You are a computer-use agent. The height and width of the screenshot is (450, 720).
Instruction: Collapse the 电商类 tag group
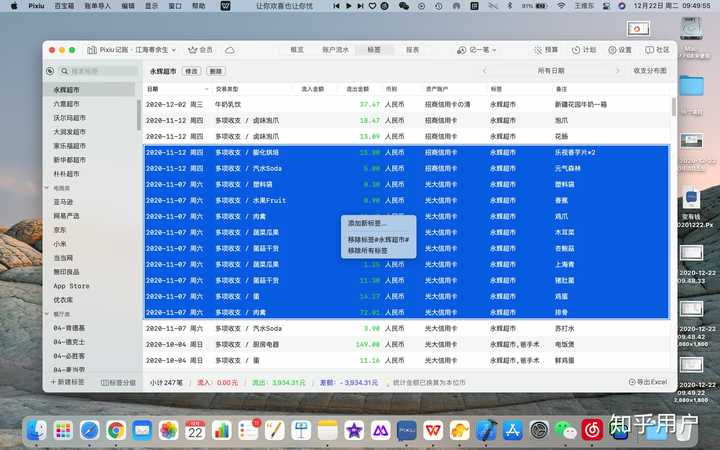pos(46,188)
